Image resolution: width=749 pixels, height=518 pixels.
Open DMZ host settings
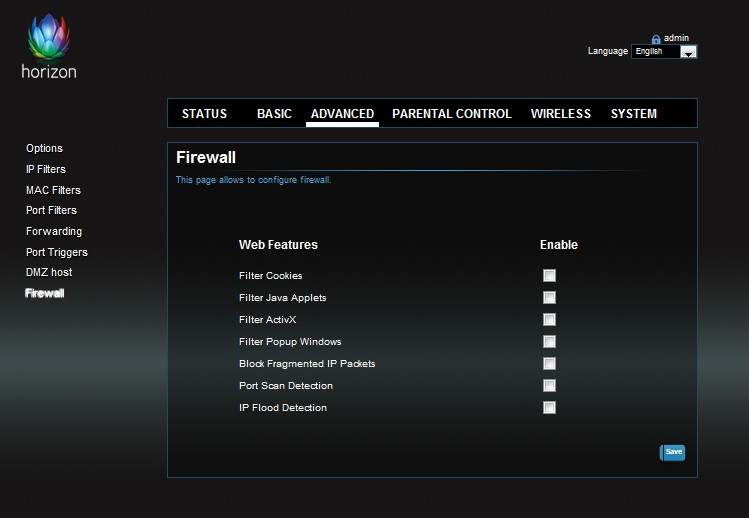[x=49, y=272]
